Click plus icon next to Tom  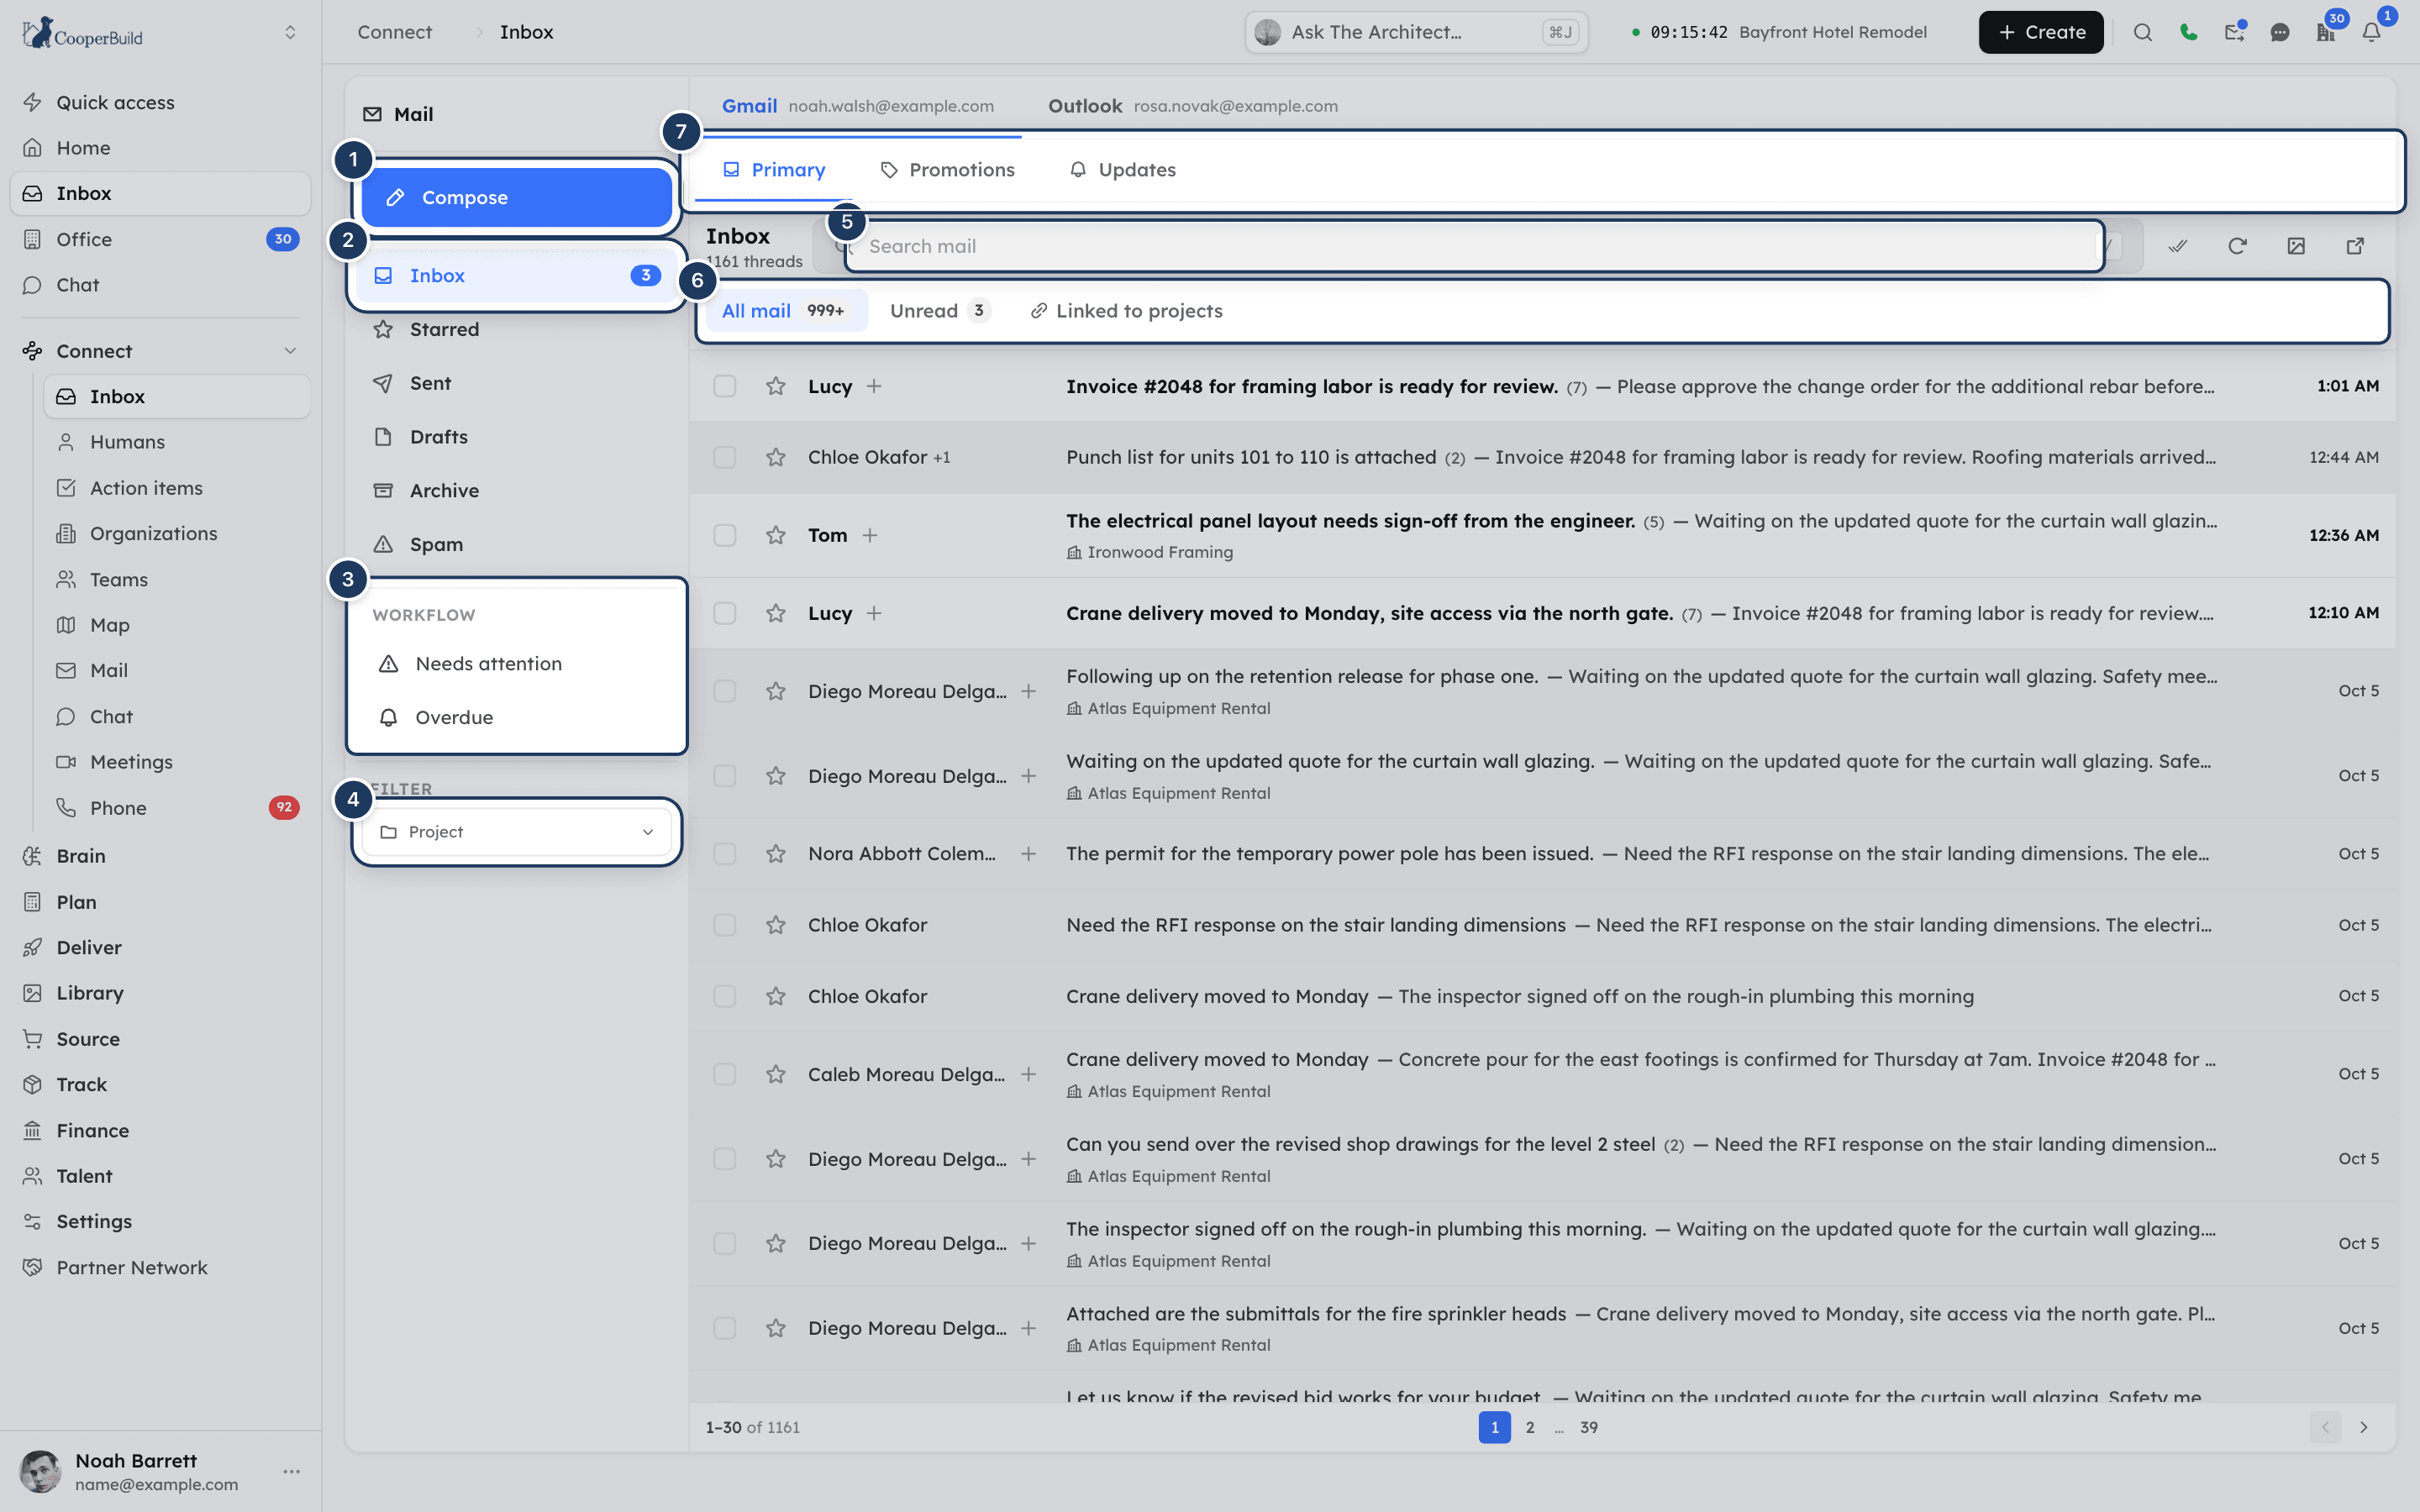[x=870, y=535]
